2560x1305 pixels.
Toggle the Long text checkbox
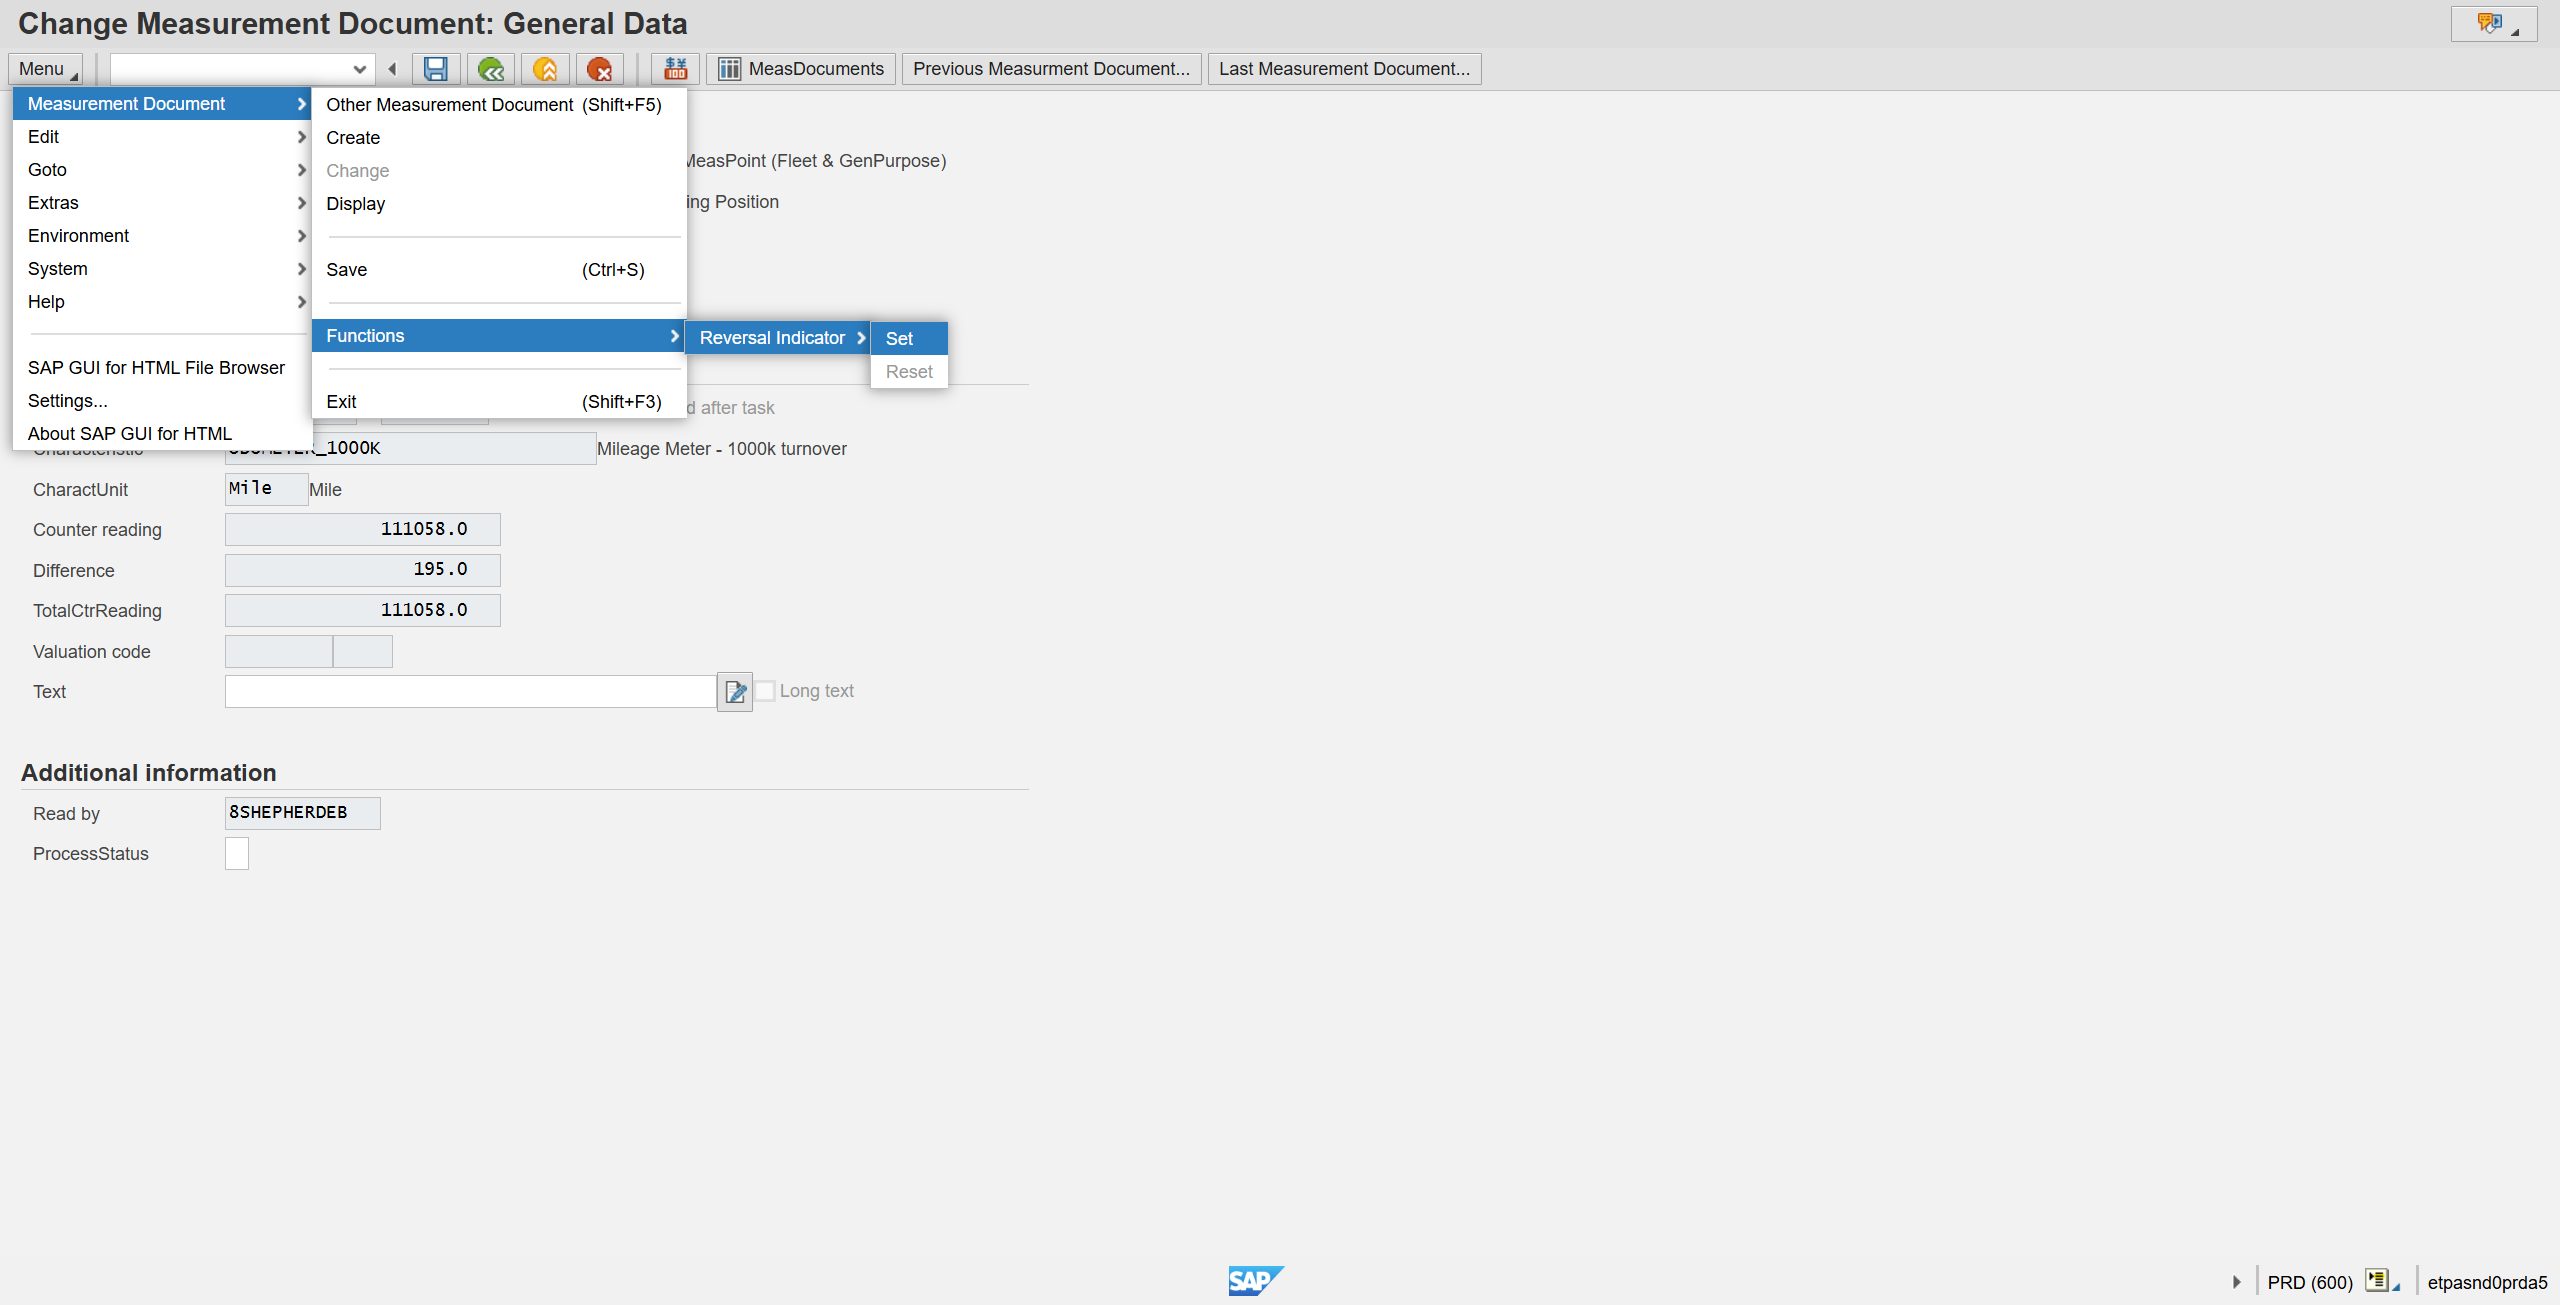pyautogui.click(x=765, y=691)
